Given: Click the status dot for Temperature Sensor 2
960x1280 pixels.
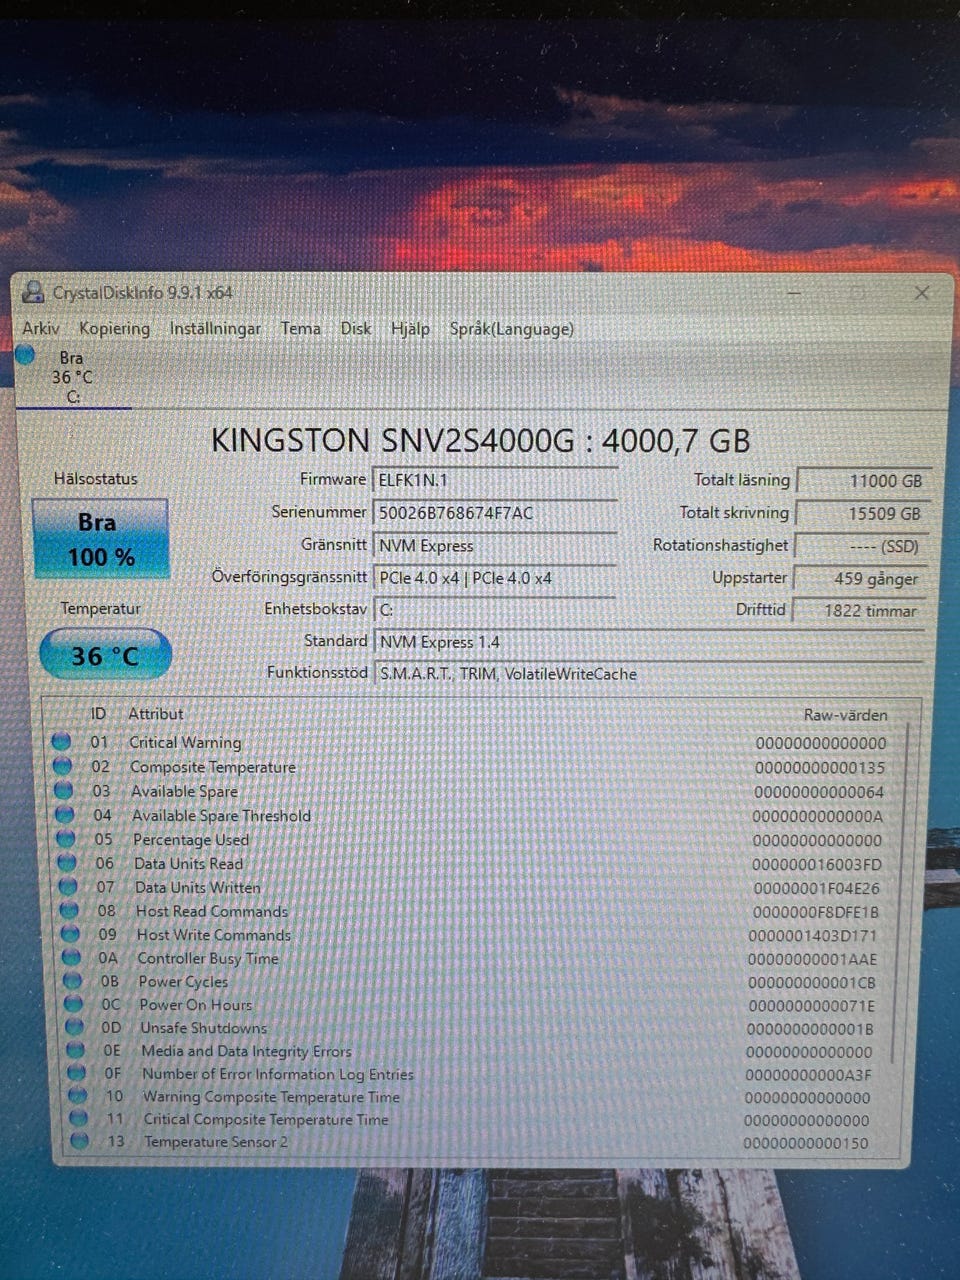Looking at the screenshot, I should 80,1141.
